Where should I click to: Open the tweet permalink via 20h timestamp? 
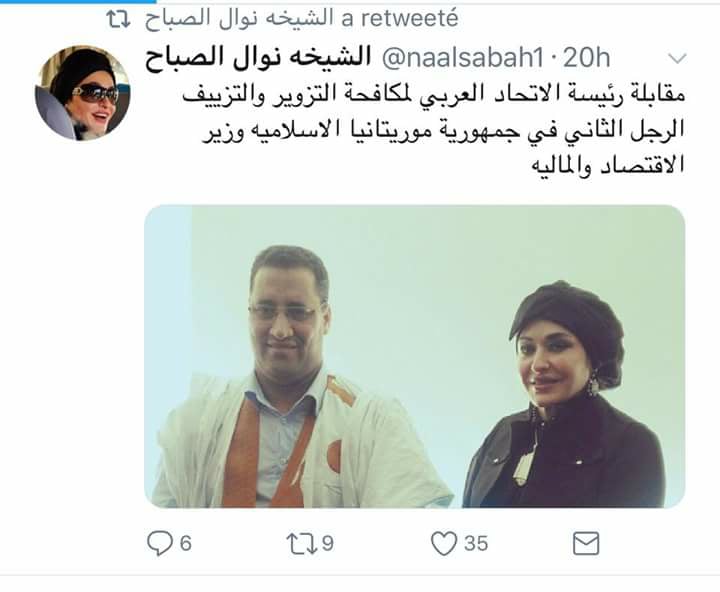point(586,58)
